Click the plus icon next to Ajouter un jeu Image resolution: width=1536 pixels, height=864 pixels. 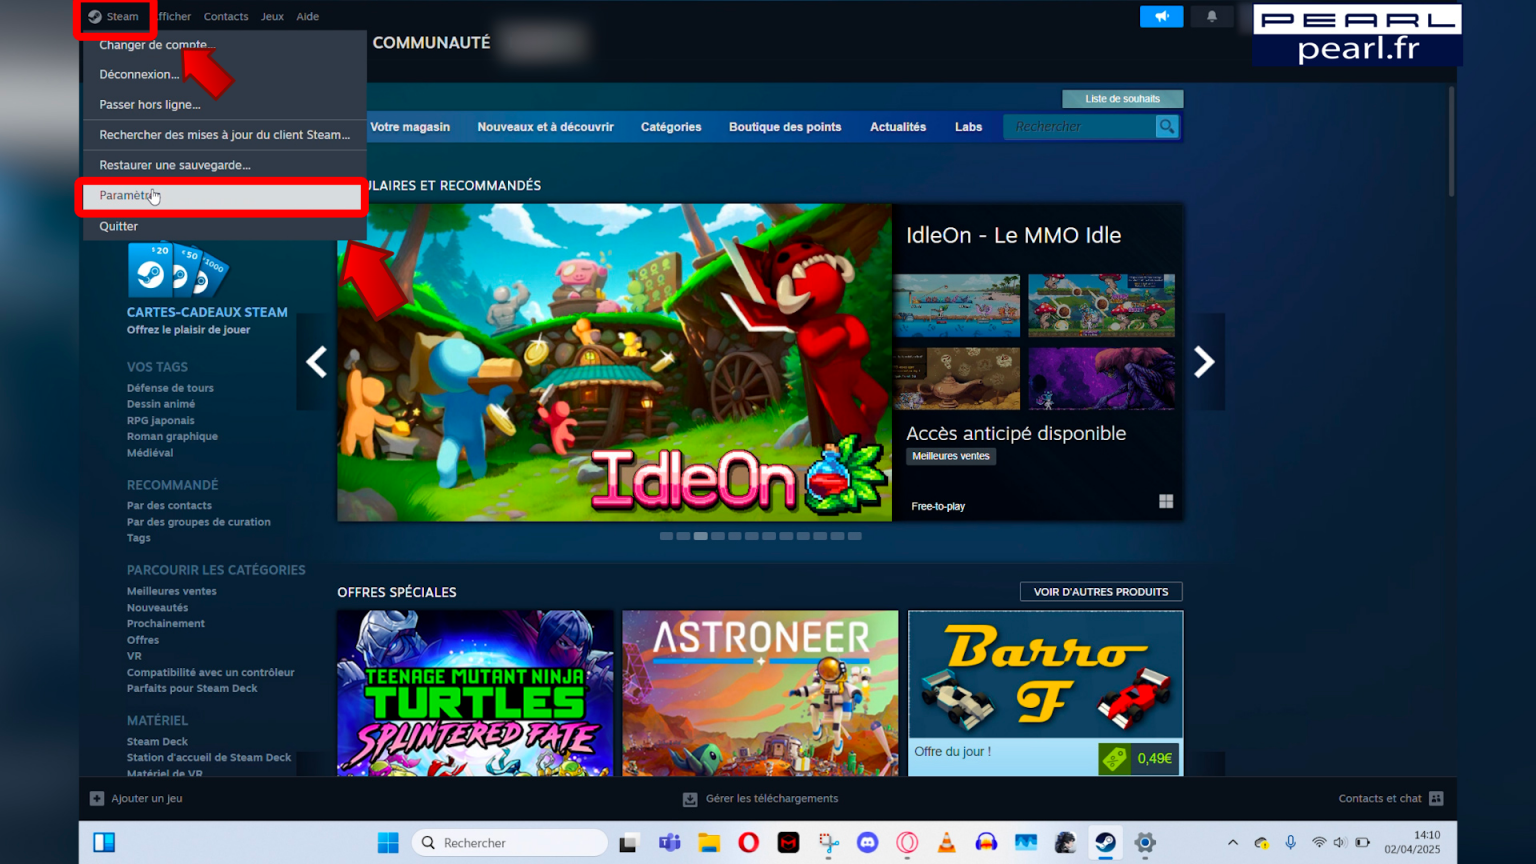(x=96, y=798)
